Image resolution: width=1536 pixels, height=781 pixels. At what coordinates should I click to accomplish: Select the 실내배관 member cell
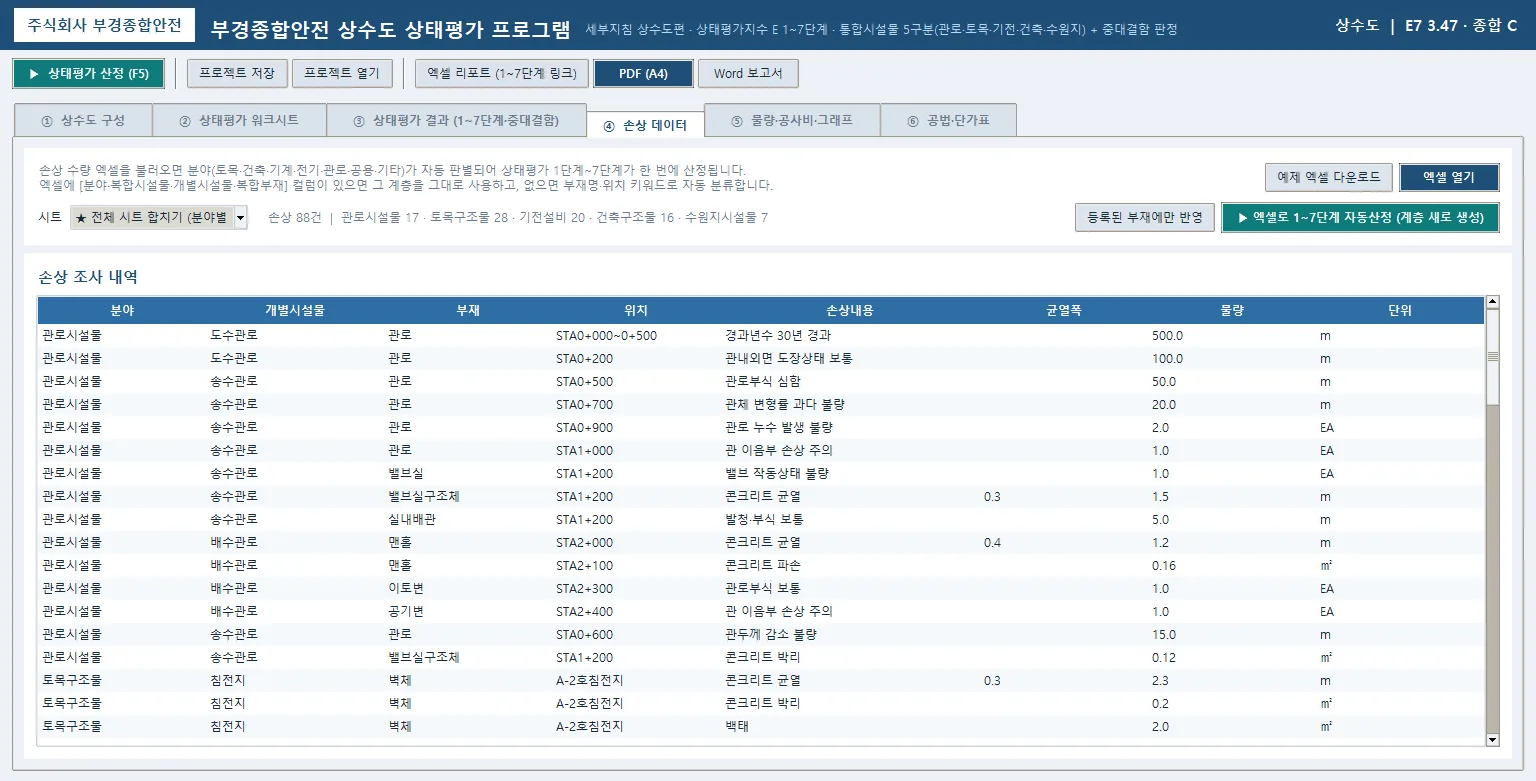pos(412,519)
